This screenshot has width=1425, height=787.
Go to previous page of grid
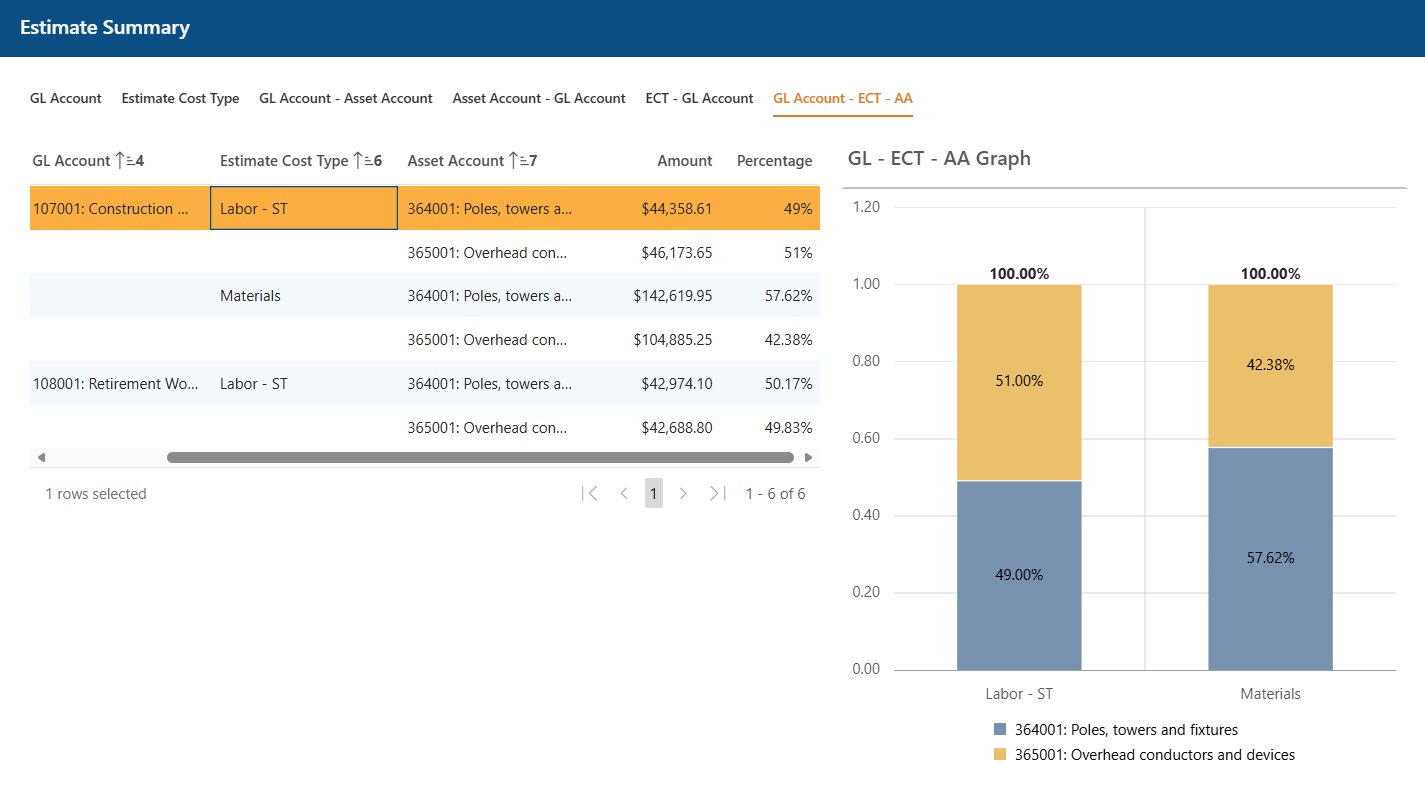pos(624,493)
